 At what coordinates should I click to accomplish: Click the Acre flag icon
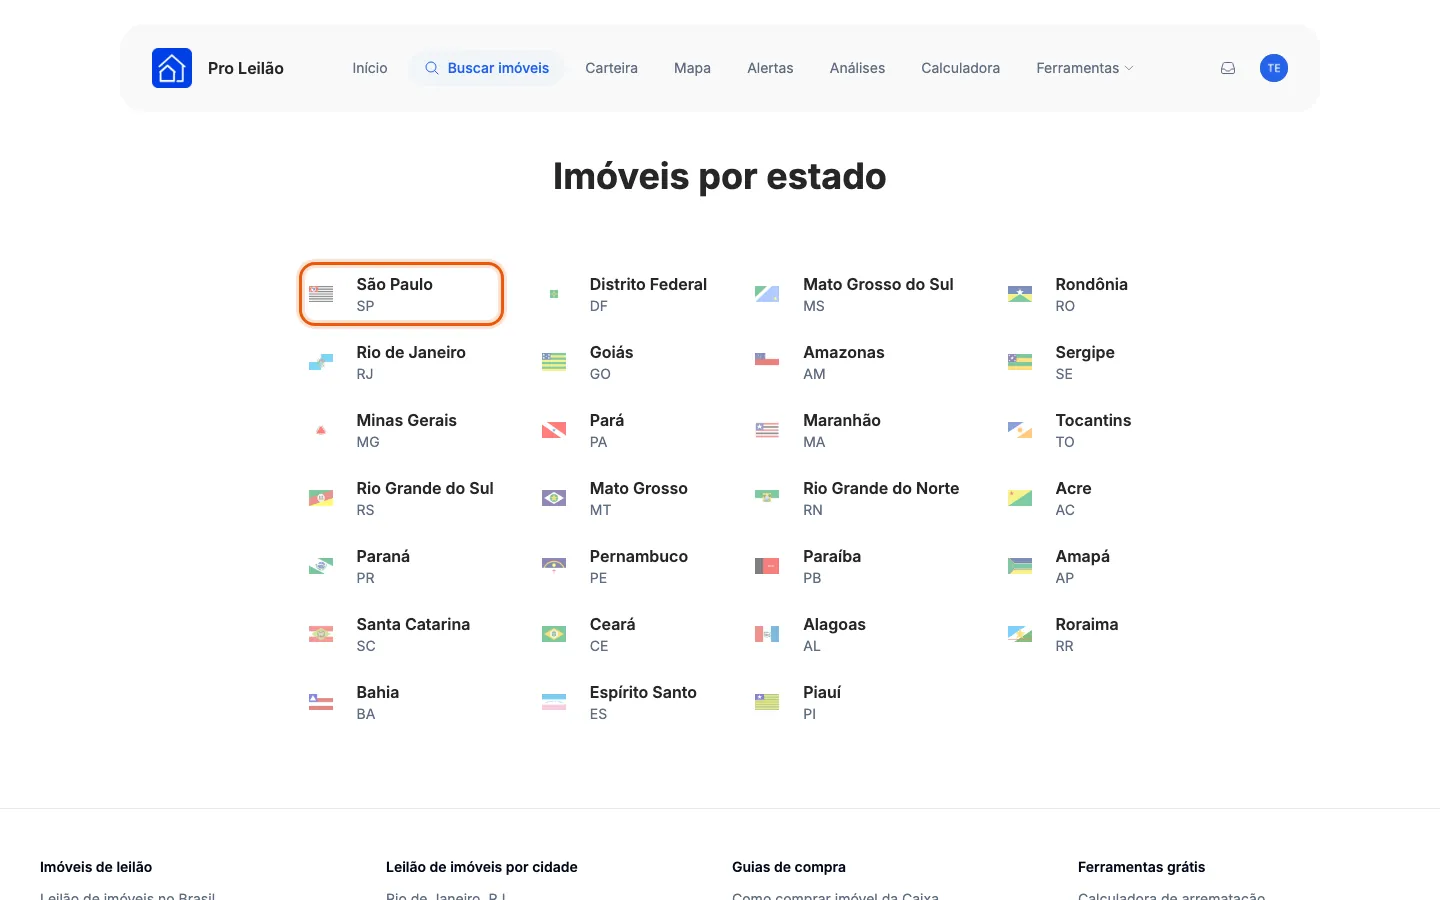click(x=1020, y=498)
